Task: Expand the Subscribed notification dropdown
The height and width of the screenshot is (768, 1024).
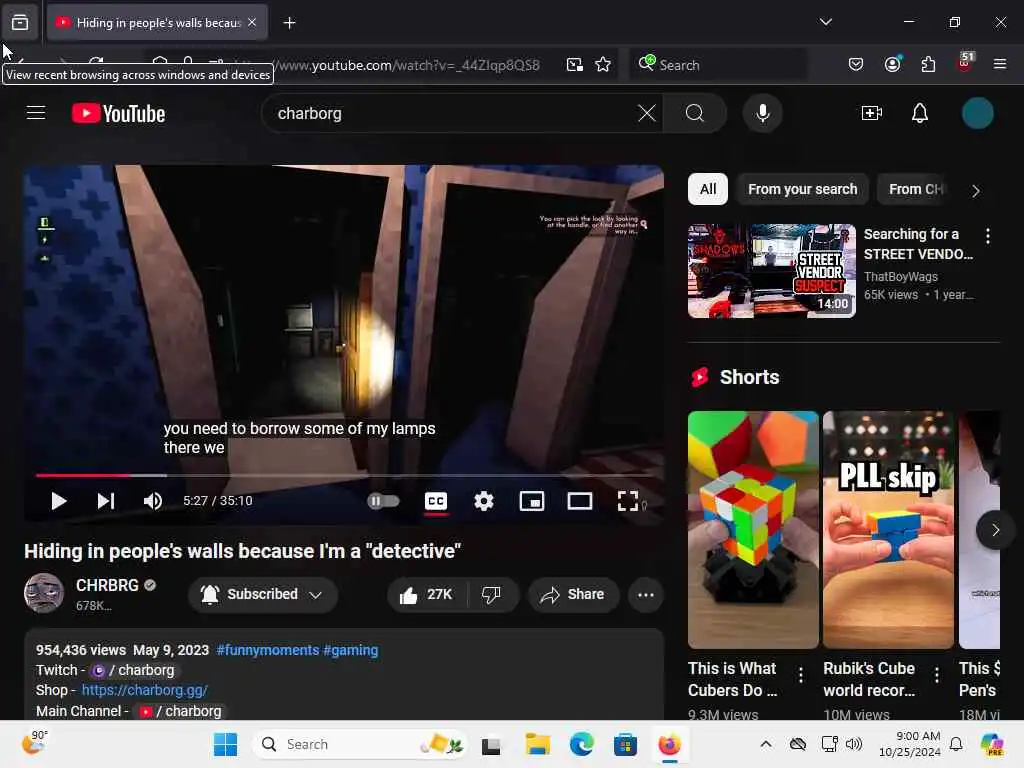Action: point(263,594)
